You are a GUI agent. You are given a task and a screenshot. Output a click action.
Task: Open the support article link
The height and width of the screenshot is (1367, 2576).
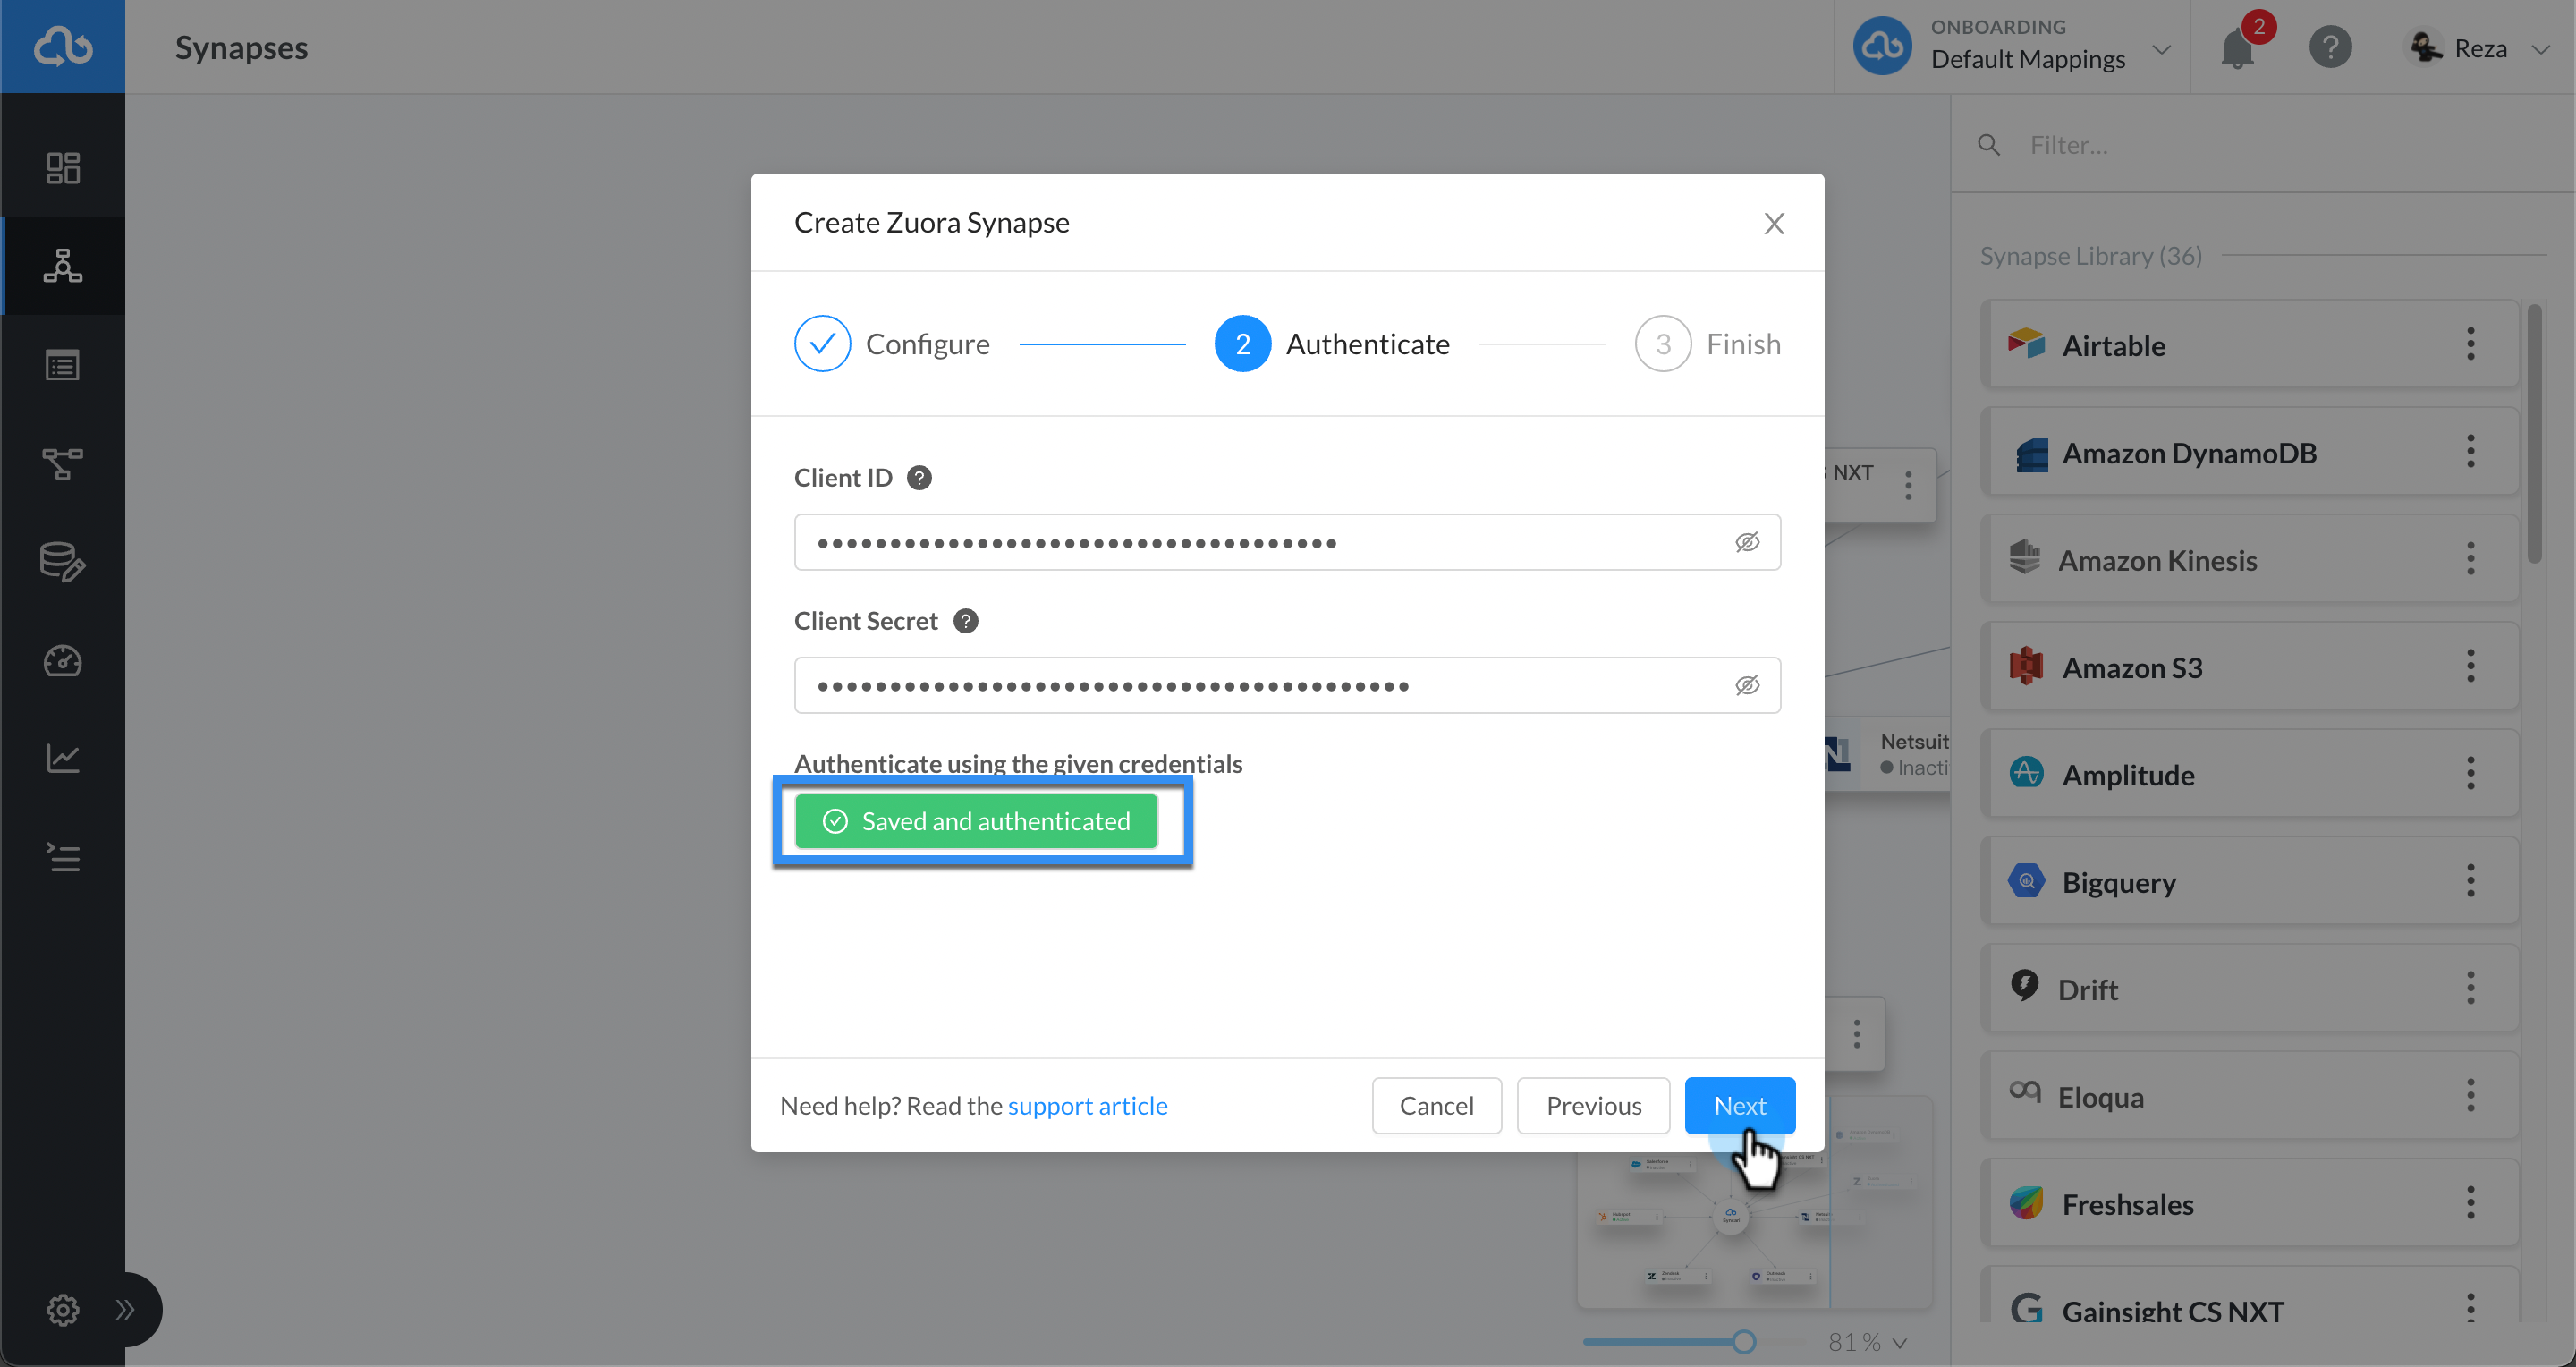1087,1105
